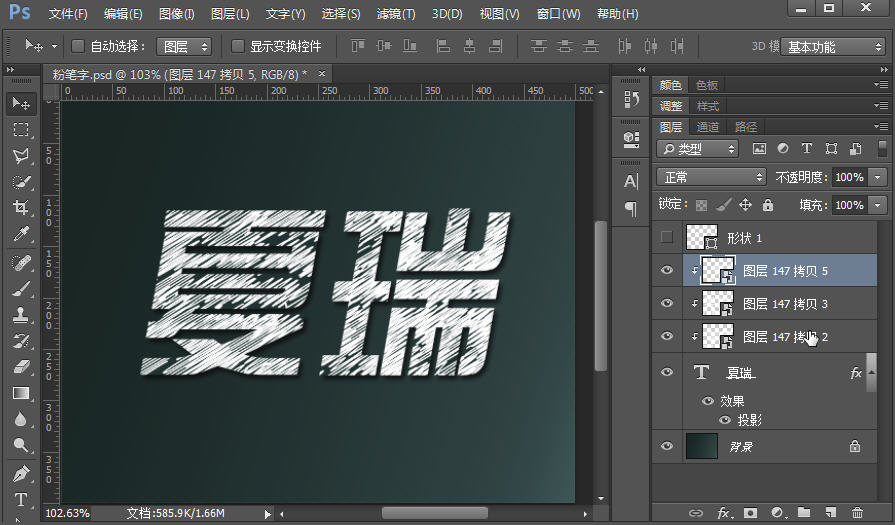This screenshot has width=895, height=525.
Task: Open the 图层 auto-select dropdown
Action: pos(184,47)
